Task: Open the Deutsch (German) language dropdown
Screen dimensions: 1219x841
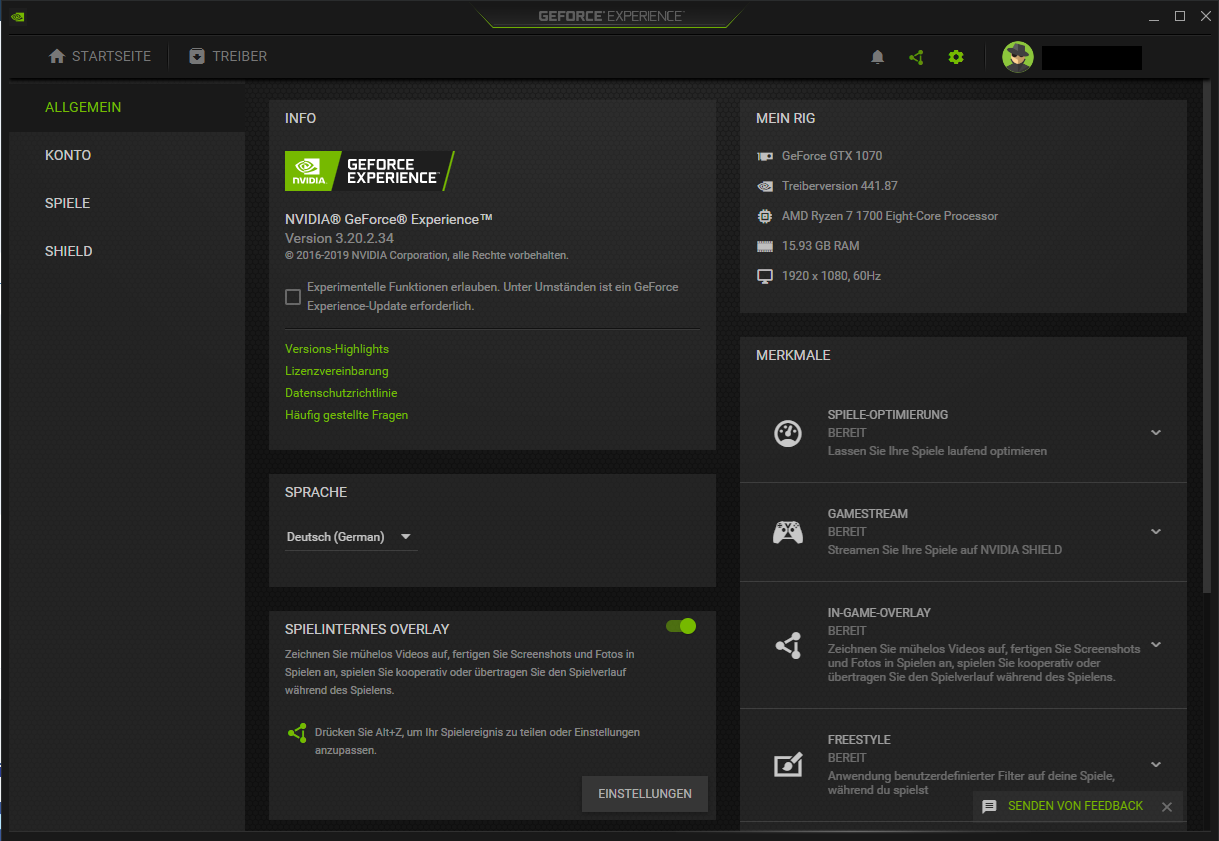Action: coord(350,537)
